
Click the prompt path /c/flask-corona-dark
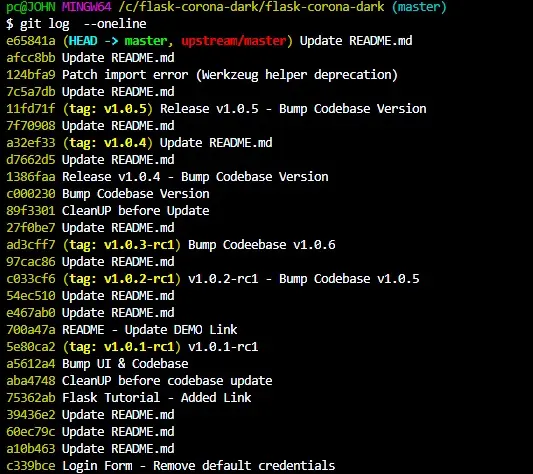[x=251, y=7]
